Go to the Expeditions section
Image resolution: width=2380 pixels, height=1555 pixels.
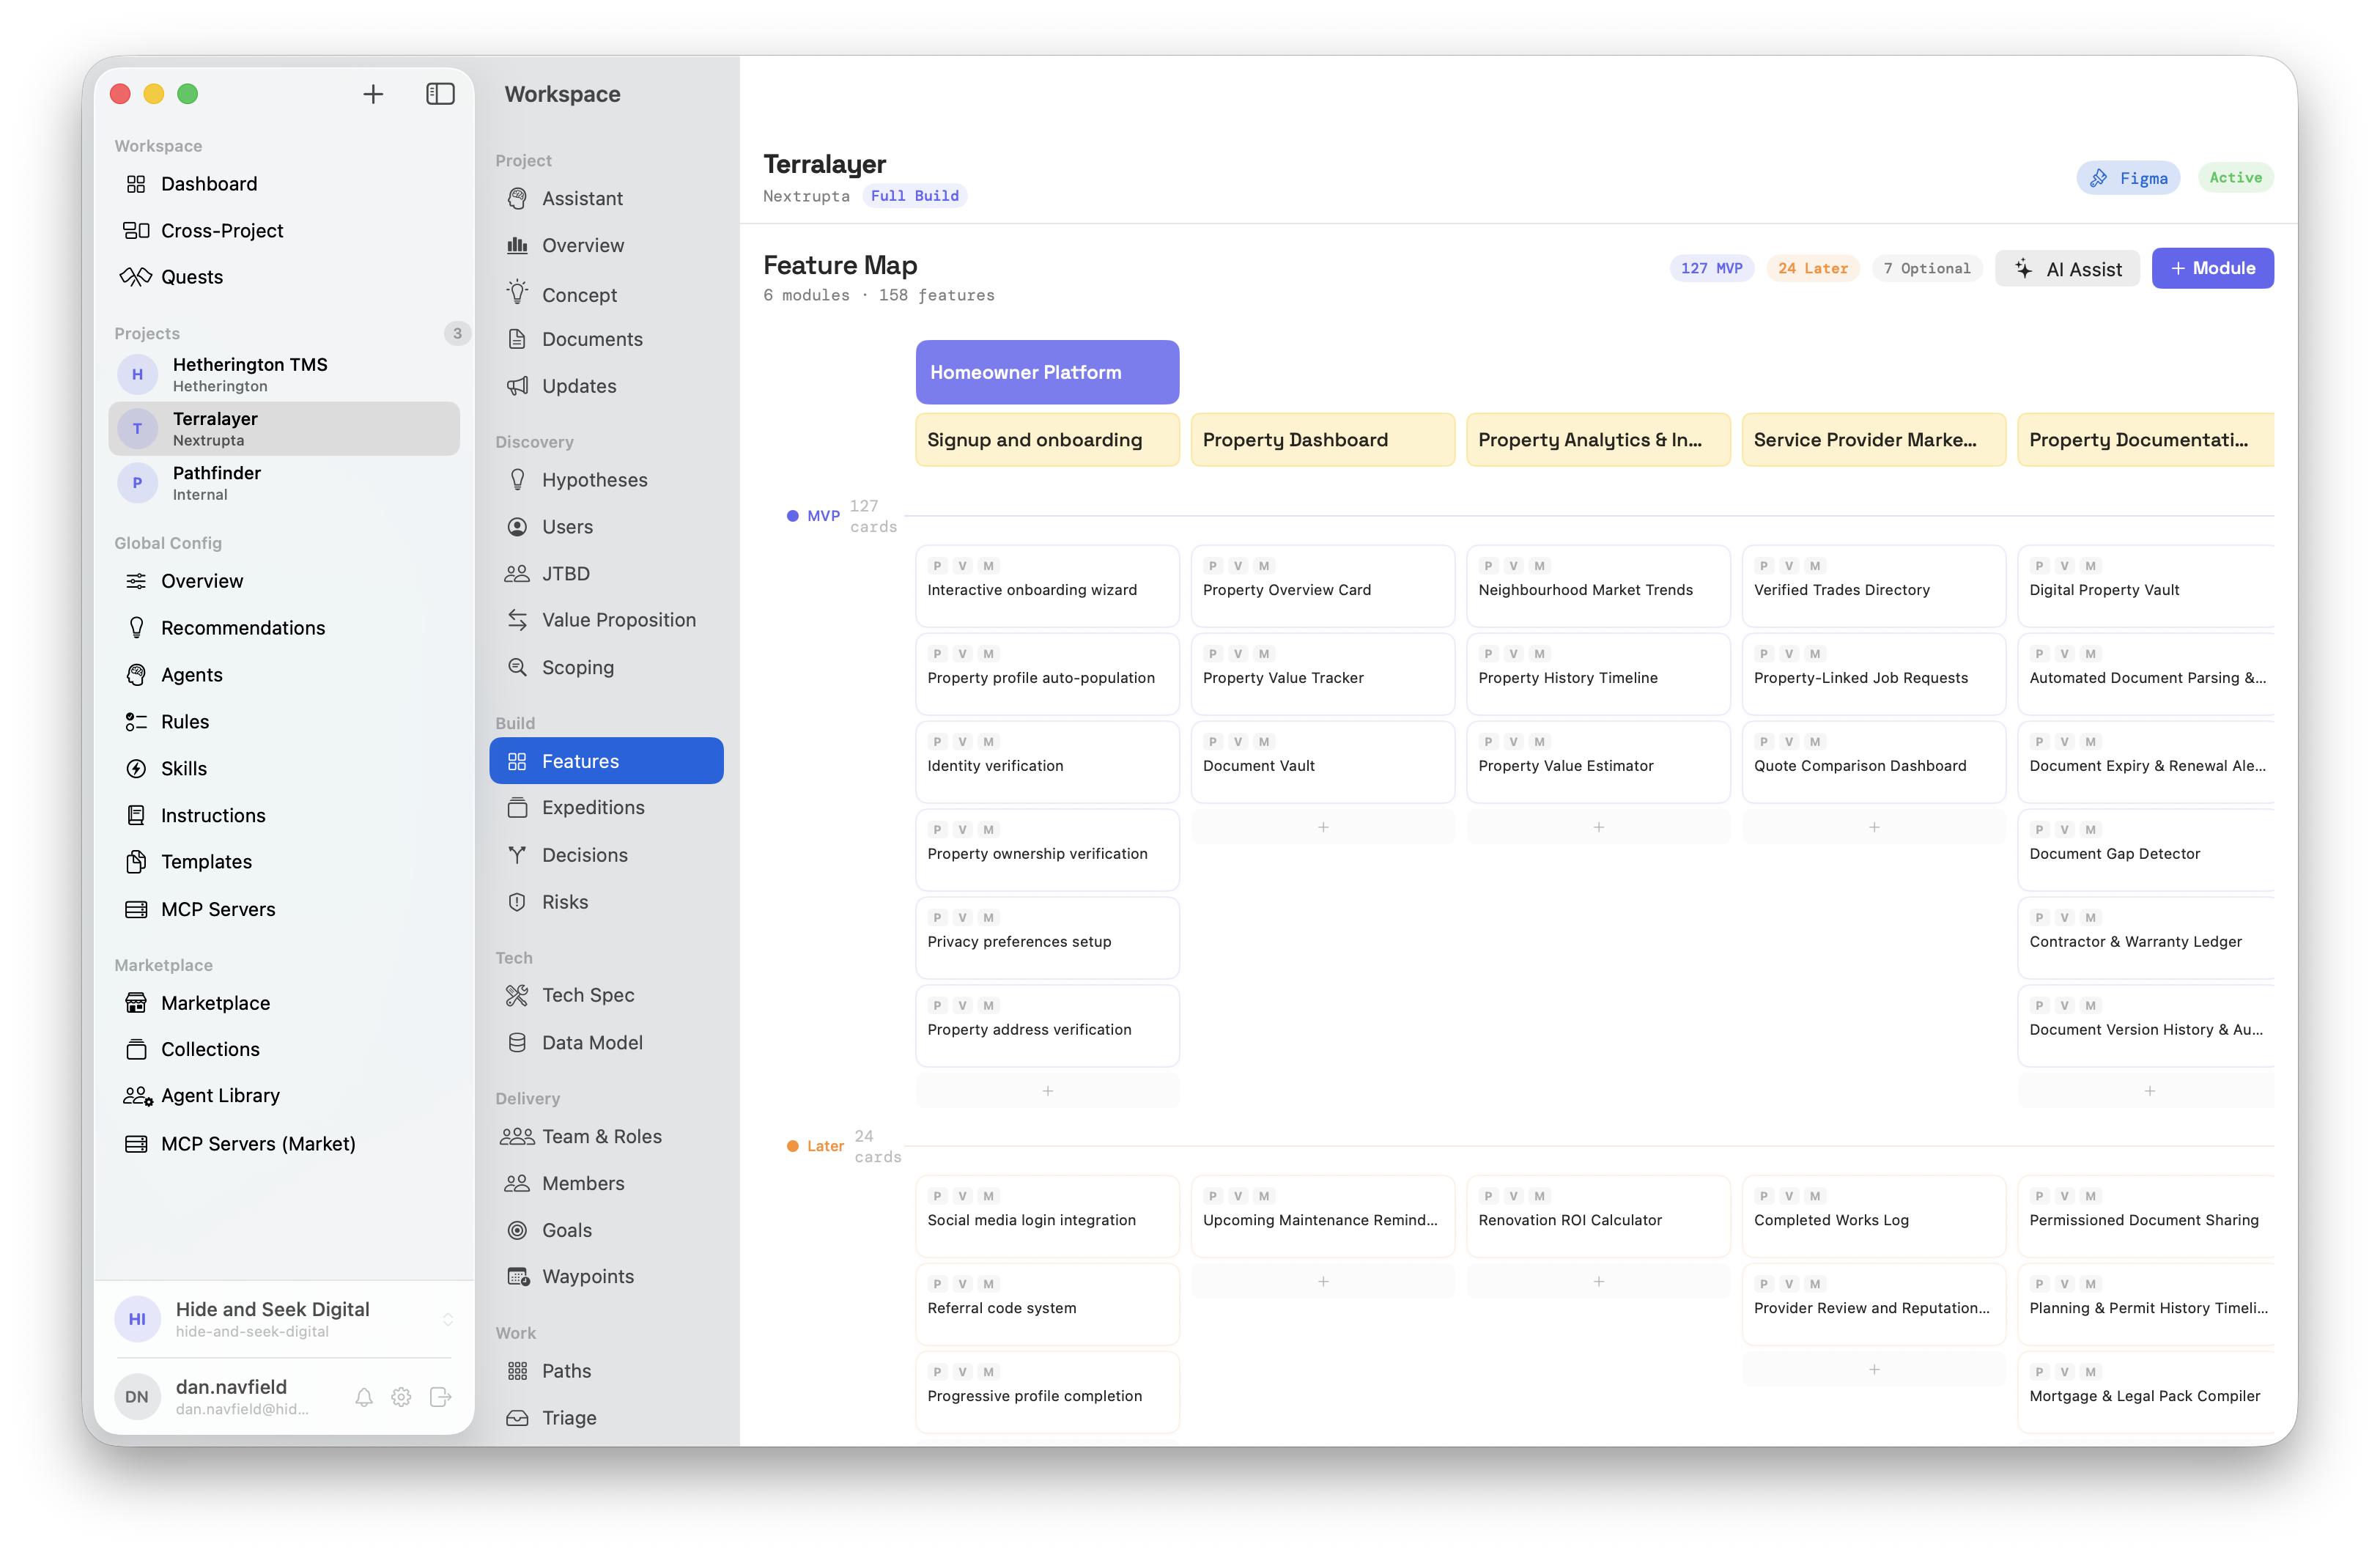coord(592,807)
